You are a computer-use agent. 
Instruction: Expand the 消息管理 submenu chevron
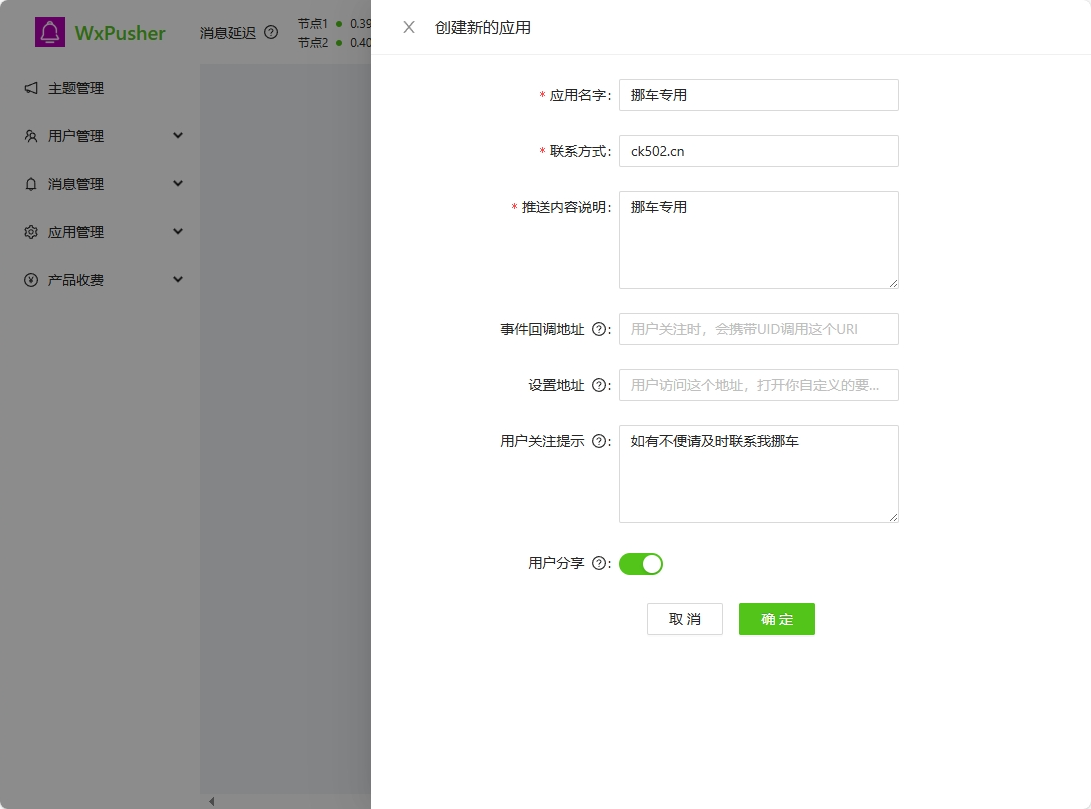point(177,184)
